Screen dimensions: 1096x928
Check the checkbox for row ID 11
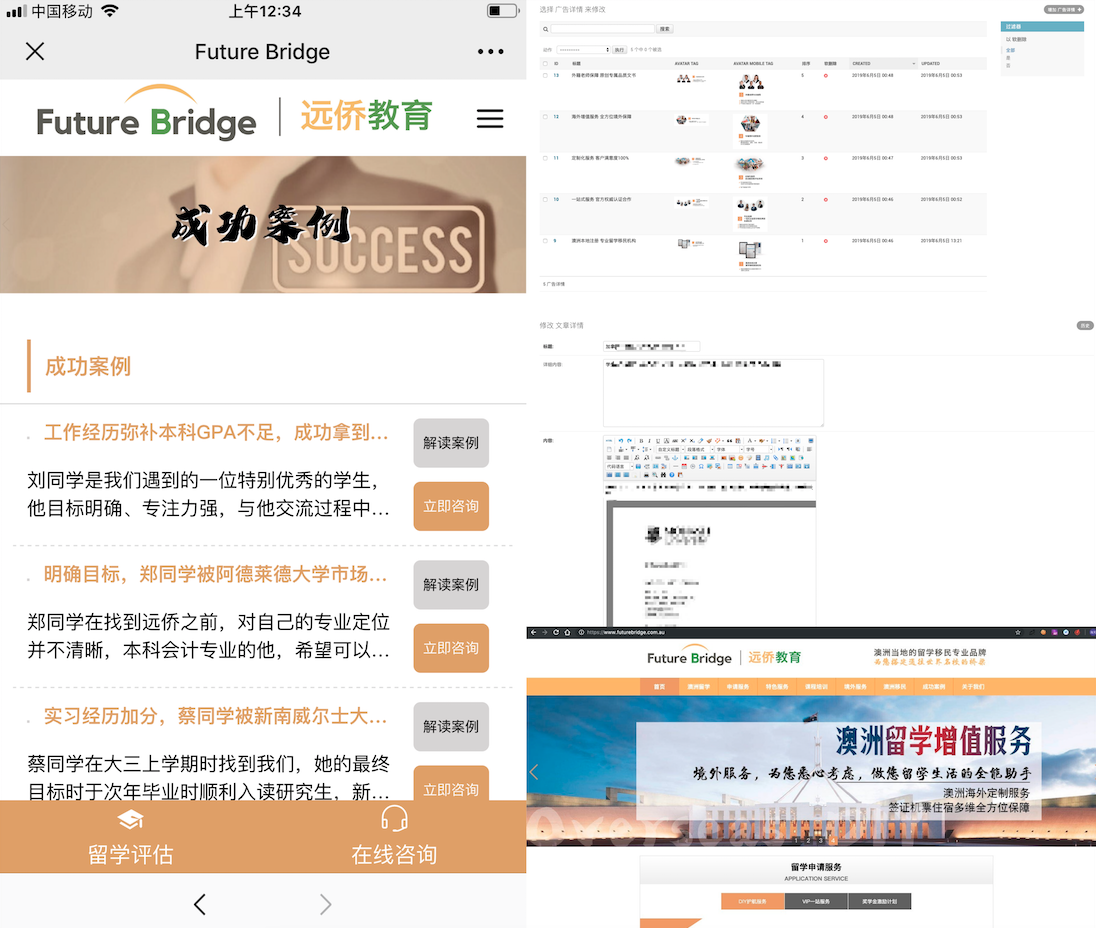point(545,158)
